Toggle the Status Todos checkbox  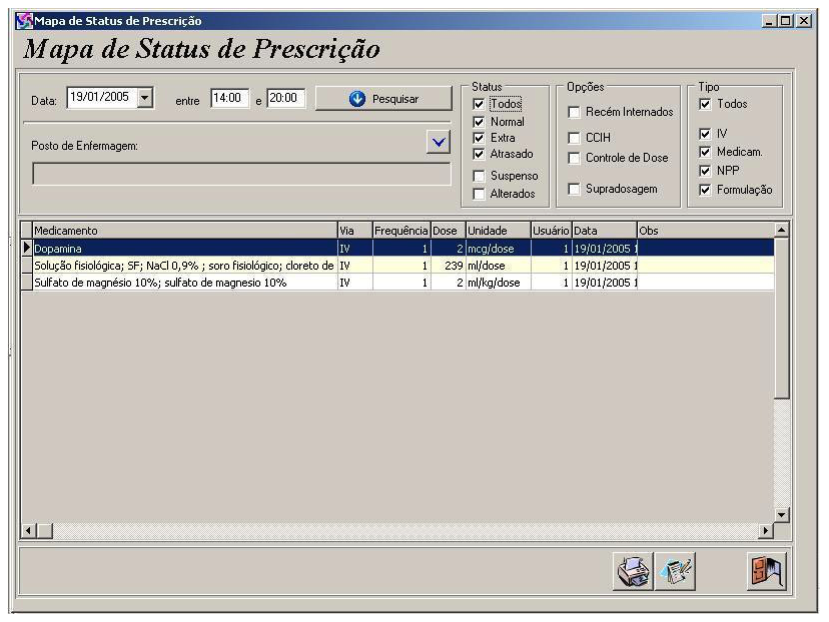pyautogui.click(x=478, y=104)
